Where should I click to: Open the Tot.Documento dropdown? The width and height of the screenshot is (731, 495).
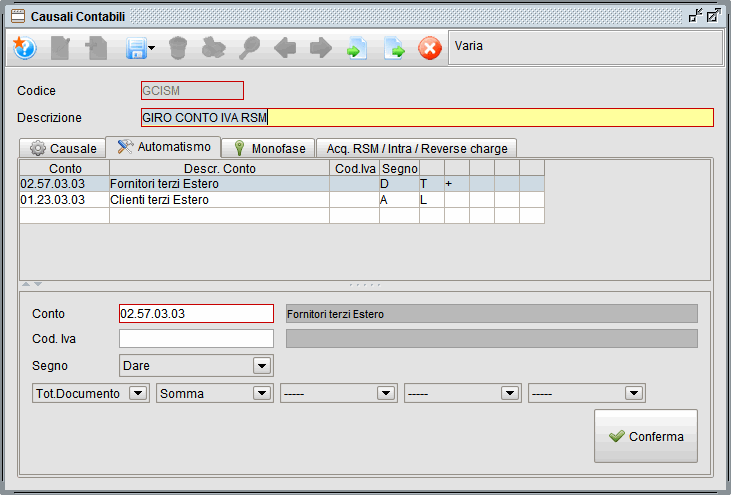click(x=90, y=393)
